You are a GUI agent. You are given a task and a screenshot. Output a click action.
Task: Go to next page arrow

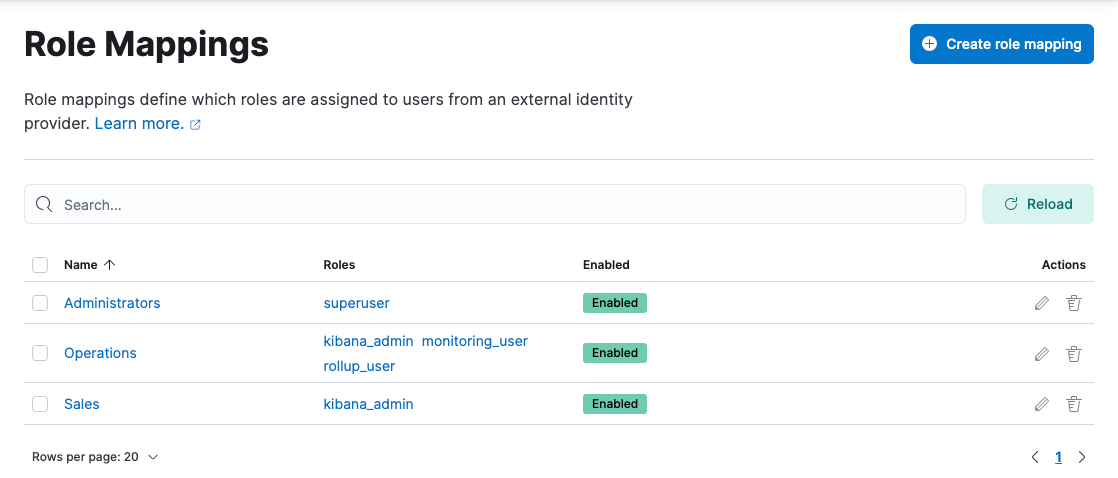coord(1082,457)
